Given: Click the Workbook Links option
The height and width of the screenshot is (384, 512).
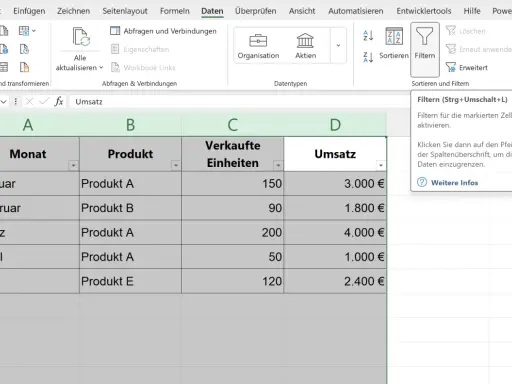Looking at the screenshot, I should pos(143,68).
